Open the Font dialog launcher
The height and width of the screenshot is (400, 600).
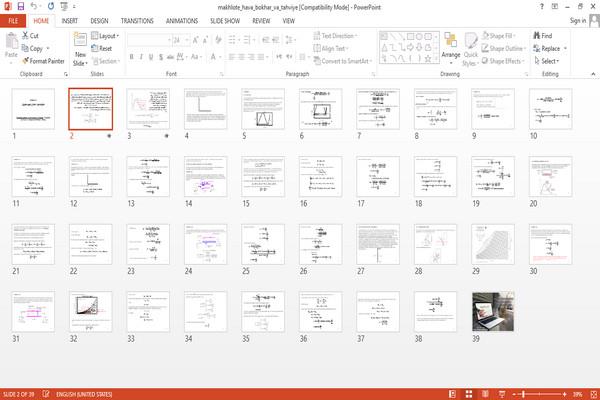click(221, 74)
